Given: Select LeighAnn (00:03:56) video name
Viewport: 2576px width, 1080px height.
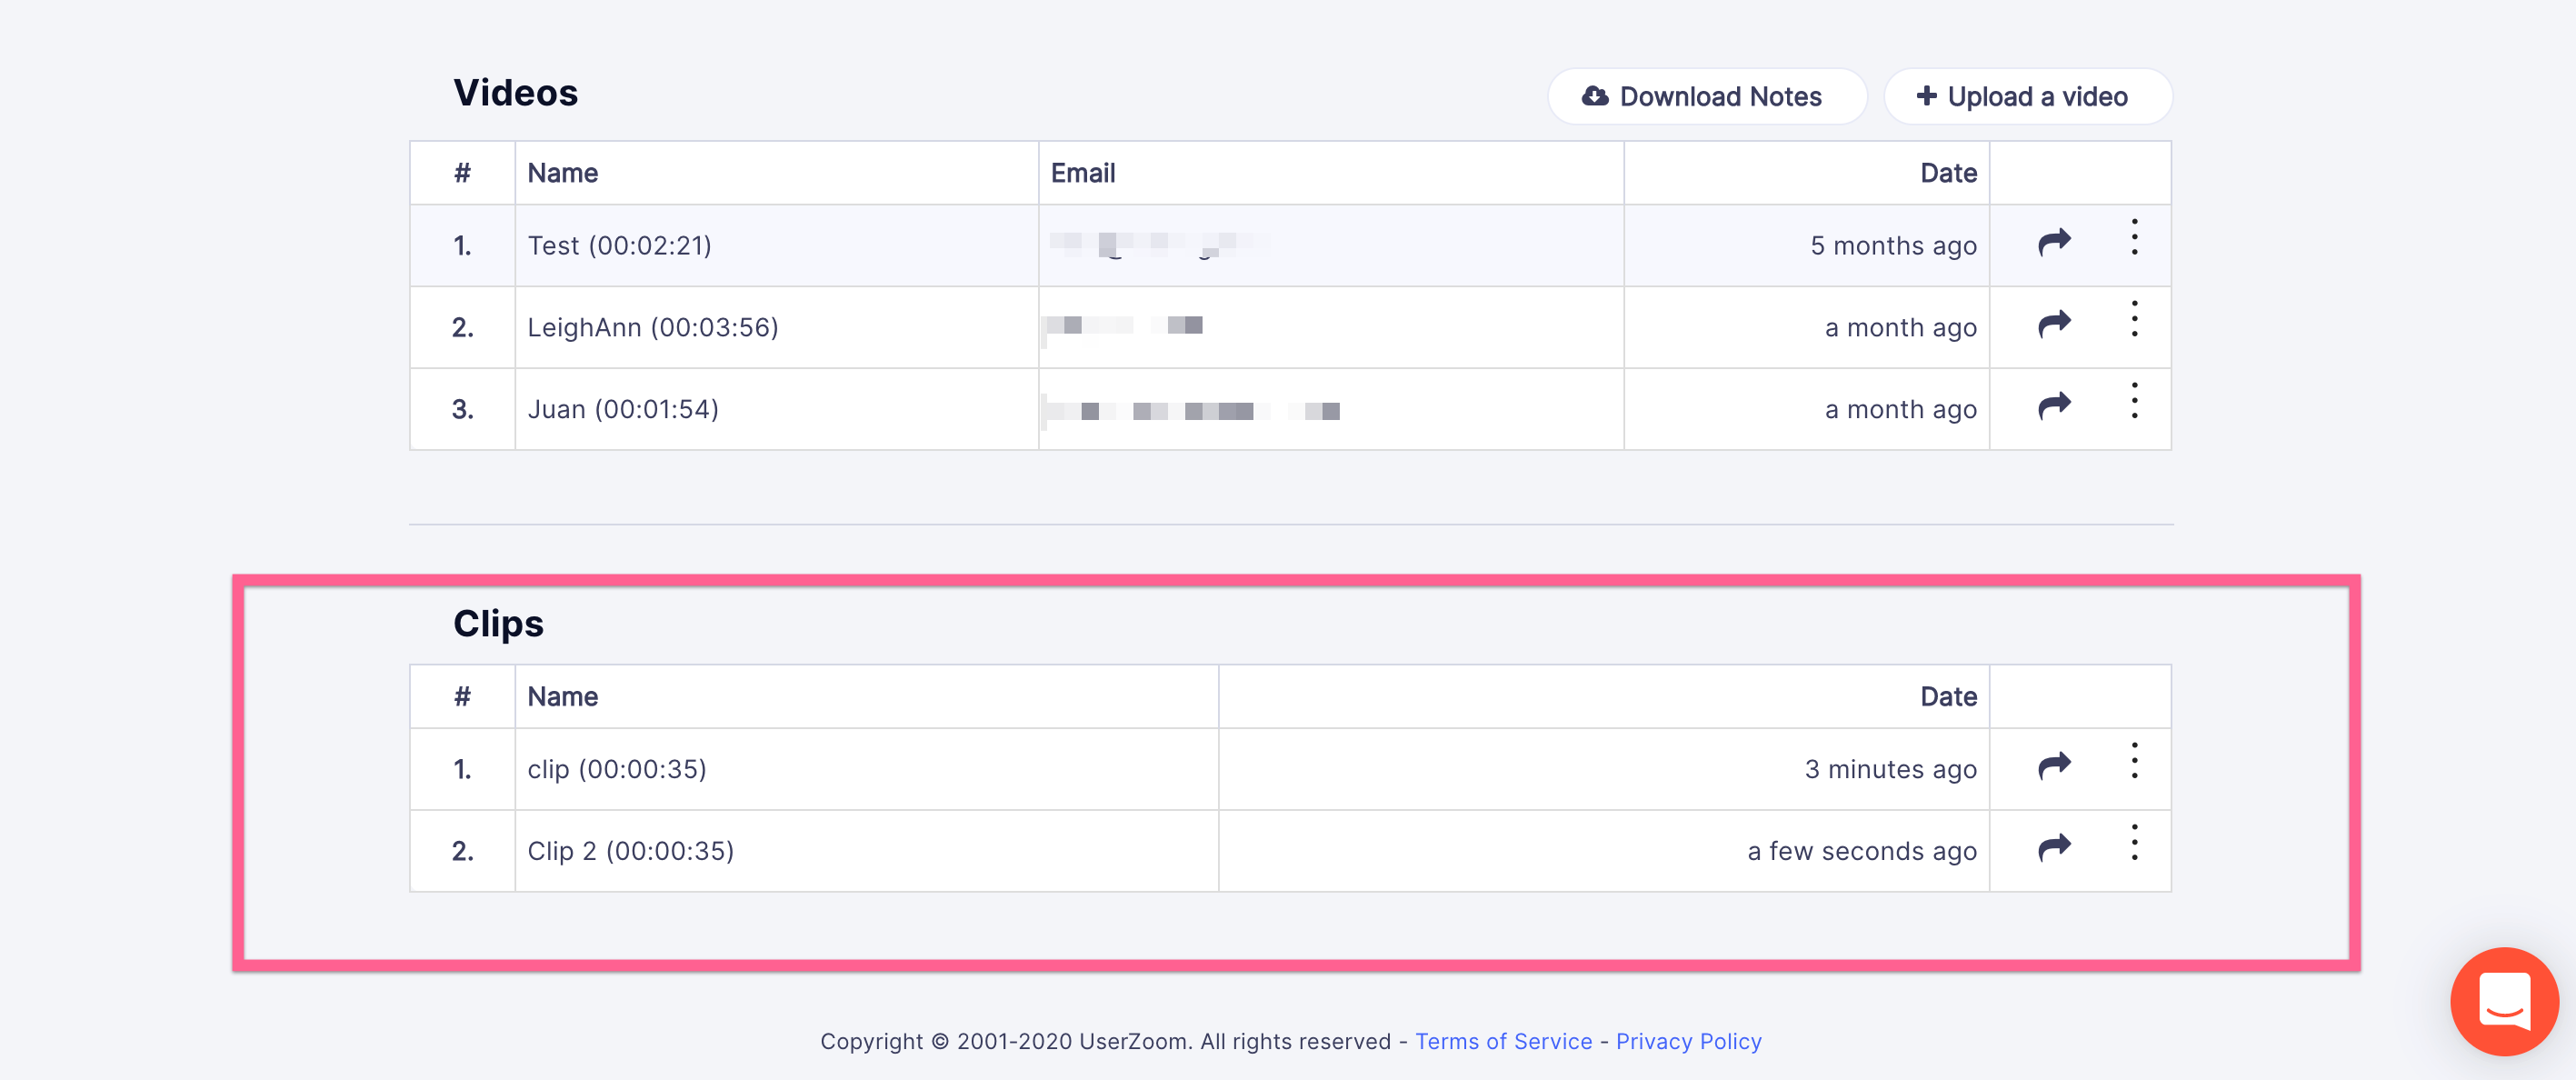Looking at the screenshot, I should click(653, 327).
